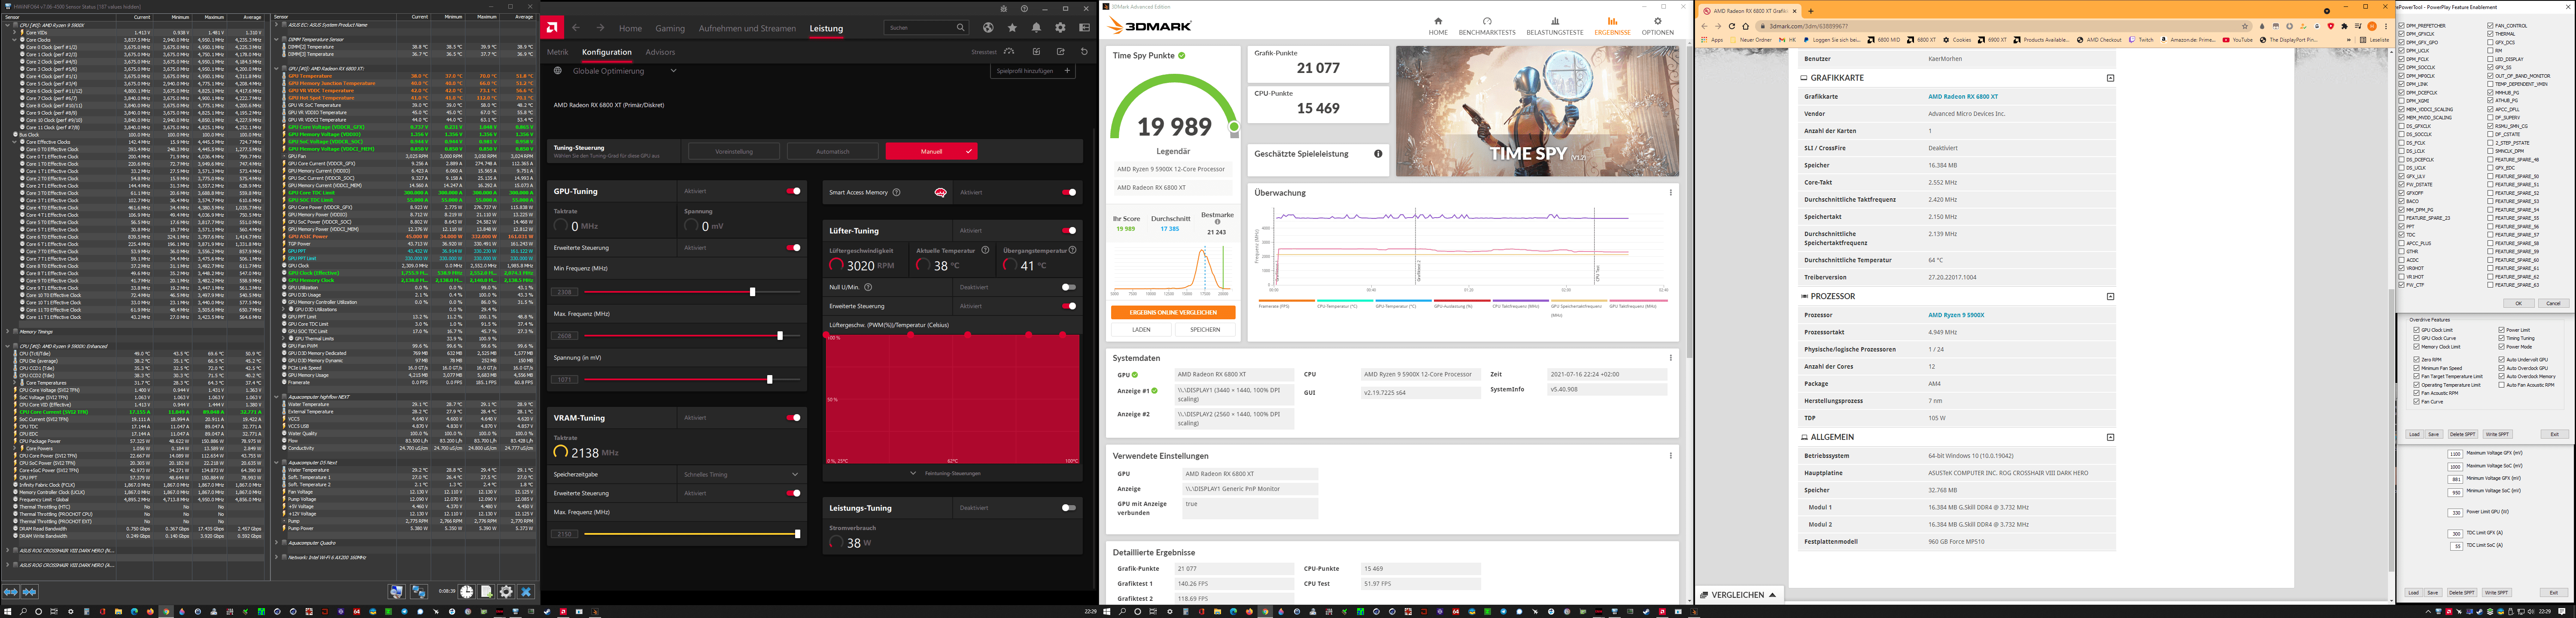This screenshot has height=618, width=2576.
Task: Uncheck FAN_CONTROL checkbox
Action: click(2490, 26)
